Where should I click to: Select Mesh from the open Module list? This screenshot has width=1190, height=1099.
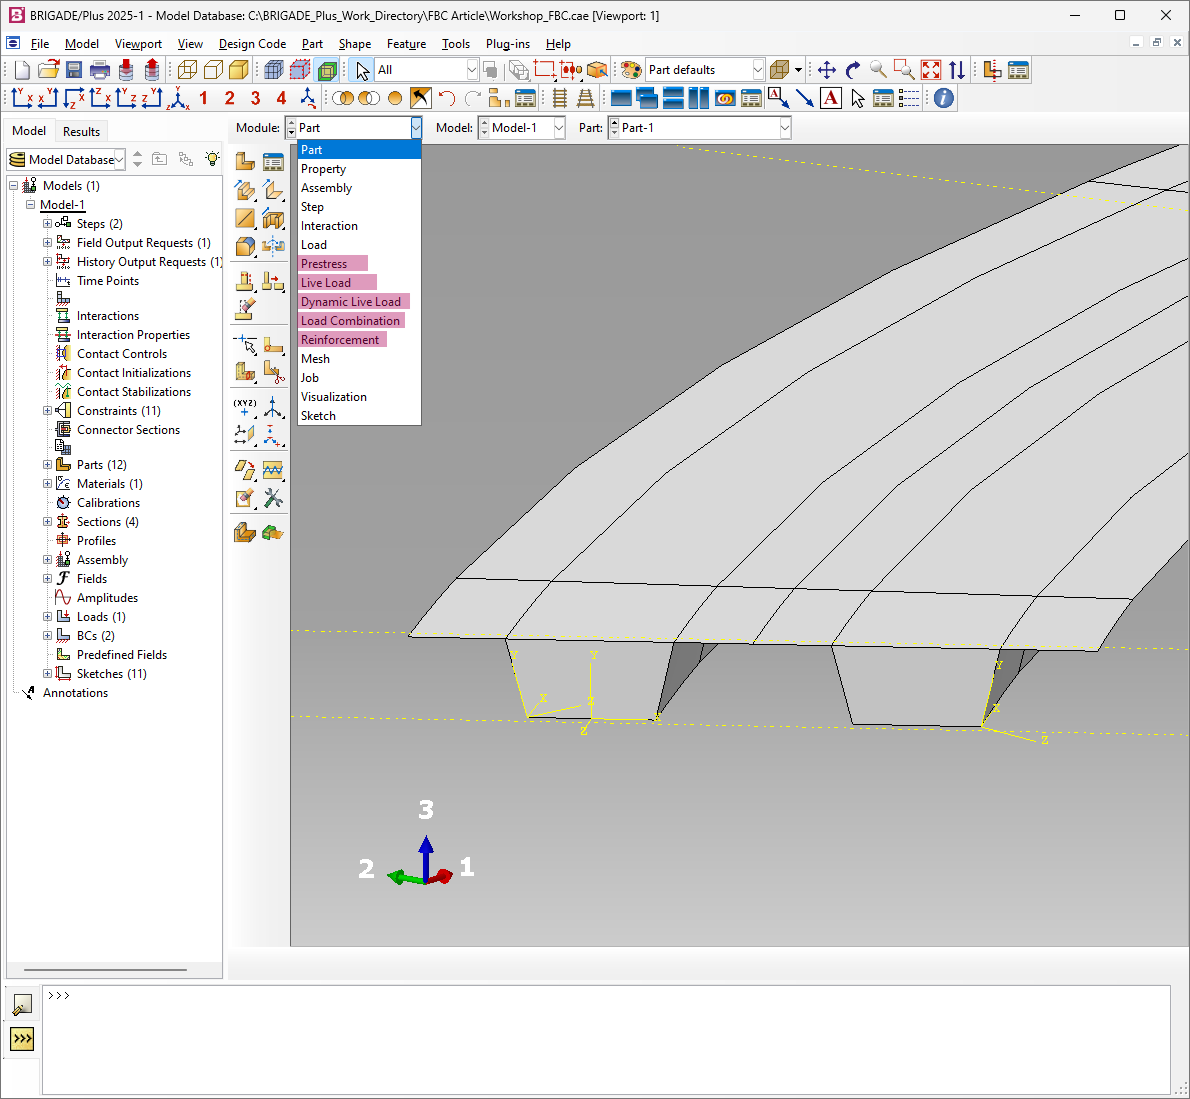point(315,358)
